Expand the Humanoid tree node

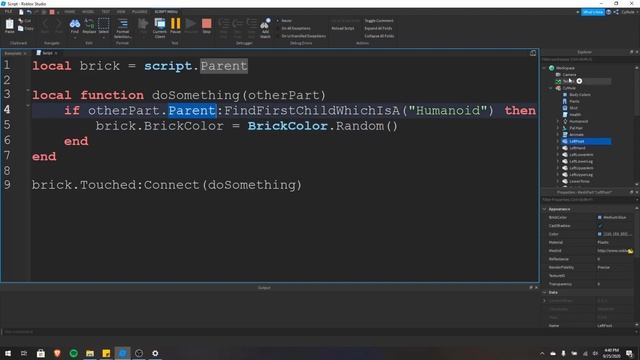click(558, 121)
